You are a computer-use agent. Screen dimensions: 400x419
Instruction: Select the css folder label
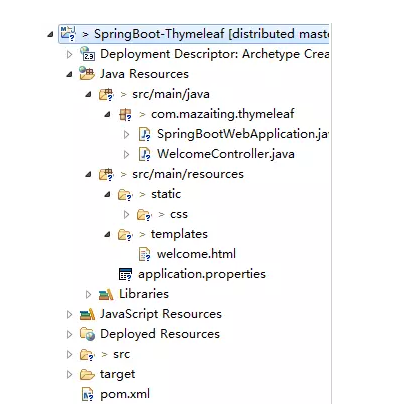179,215
